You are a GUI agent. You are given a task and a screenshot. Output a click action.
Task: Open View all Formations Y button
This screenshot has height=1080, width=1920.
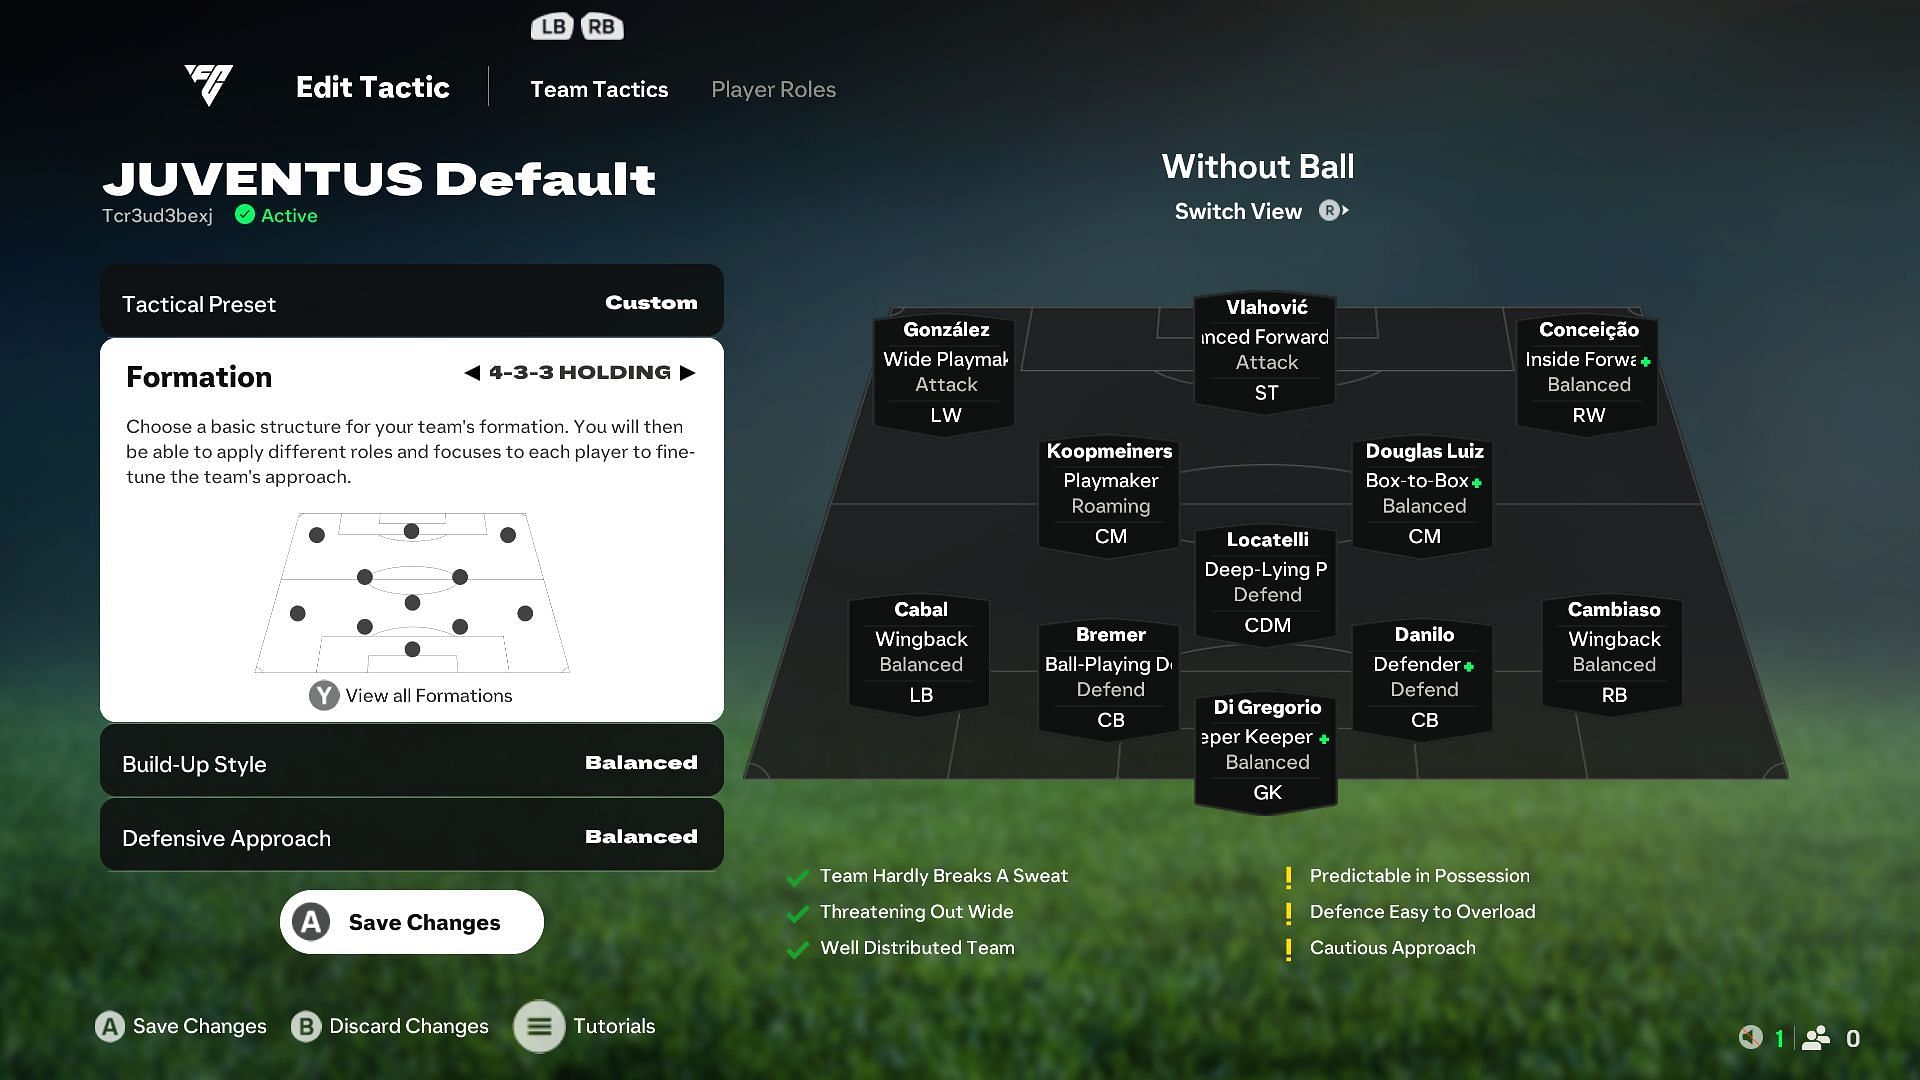coord(409,695)
